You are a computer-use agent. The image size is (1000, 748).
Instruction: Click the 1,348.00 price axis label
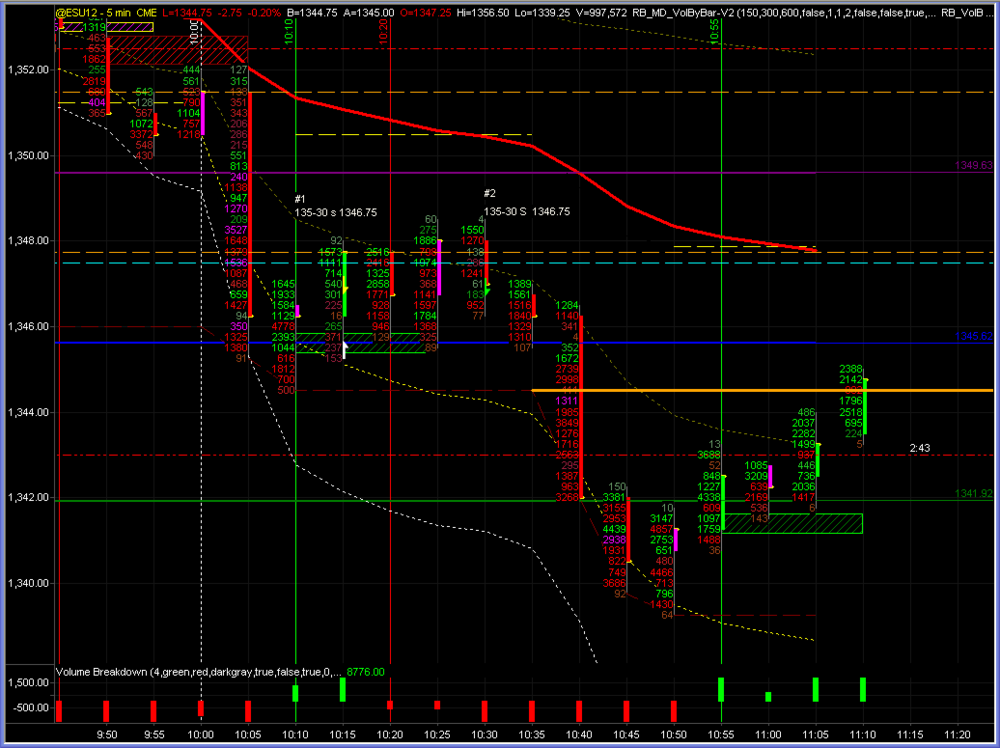28,241
